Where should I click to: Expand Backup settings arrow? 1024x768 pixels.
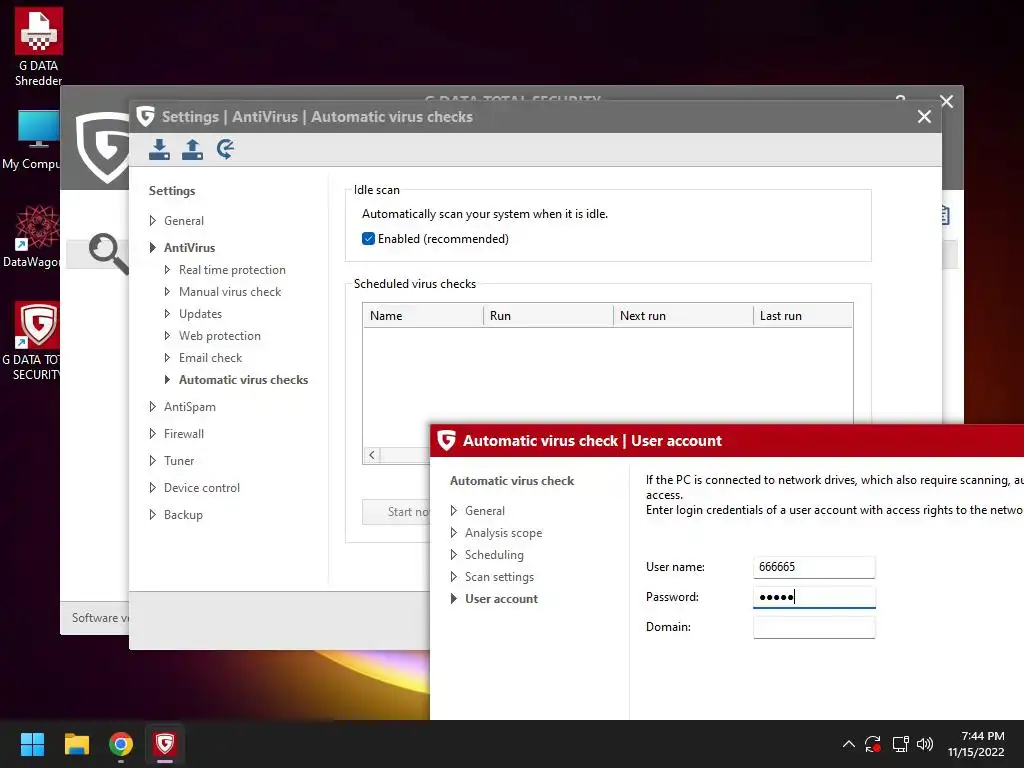coord(152,515)
